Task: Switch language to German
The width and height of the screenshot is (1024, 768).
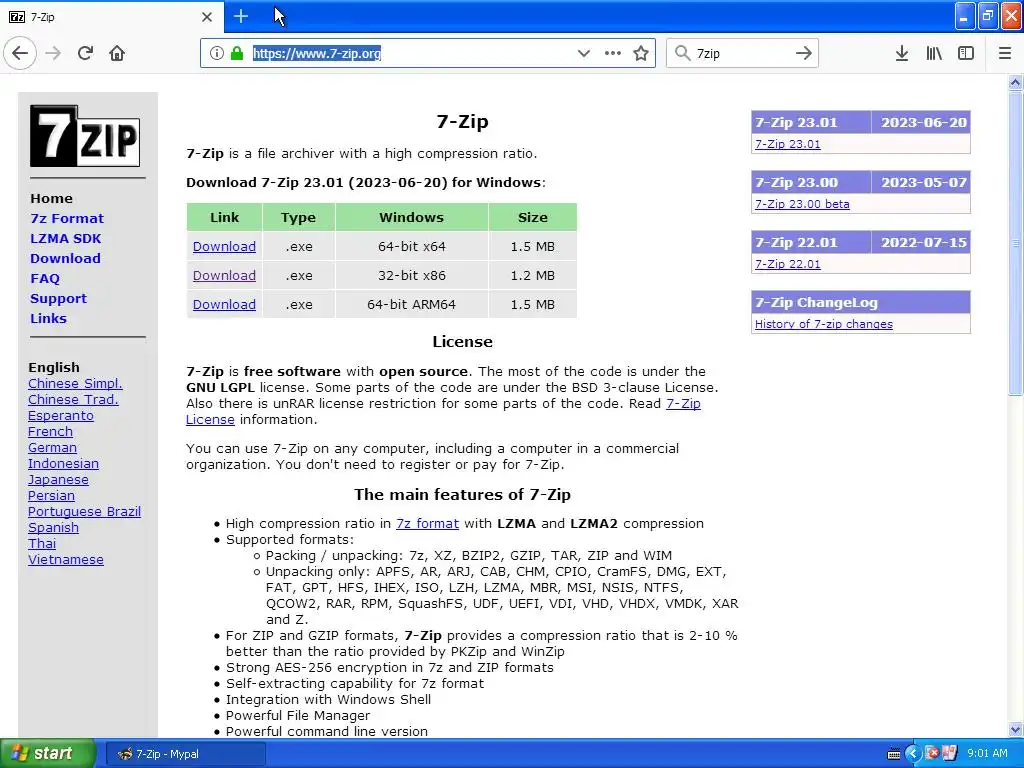Action: click(52, 448)
